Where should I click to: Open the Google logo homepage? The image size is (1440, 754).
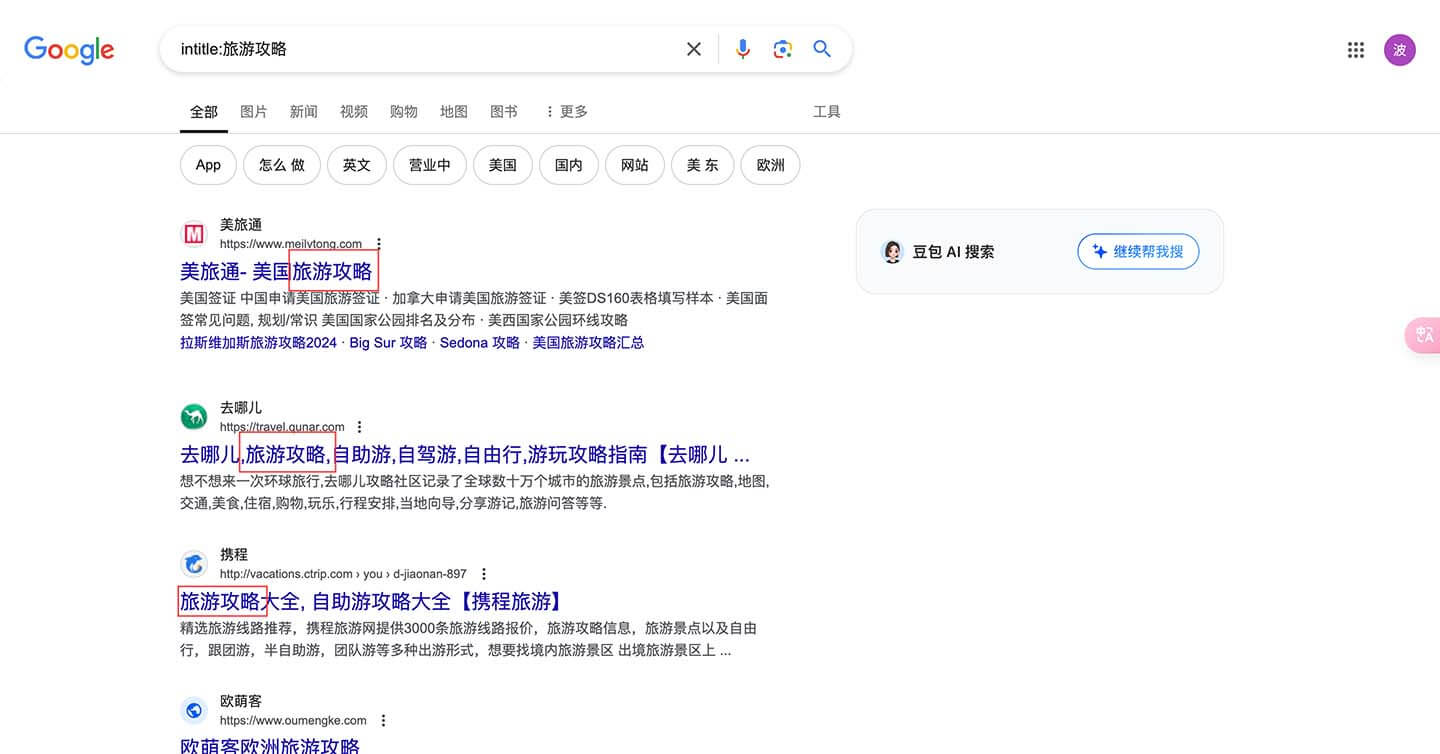coord(69,49)
